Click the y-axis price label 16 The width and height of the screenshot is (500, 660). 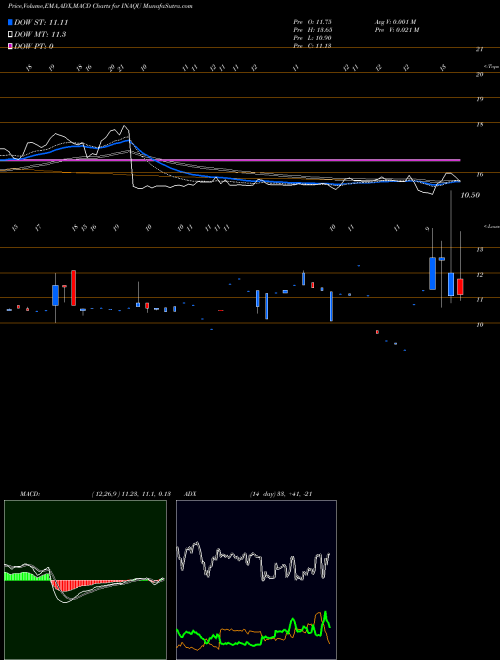coord(479,174)
